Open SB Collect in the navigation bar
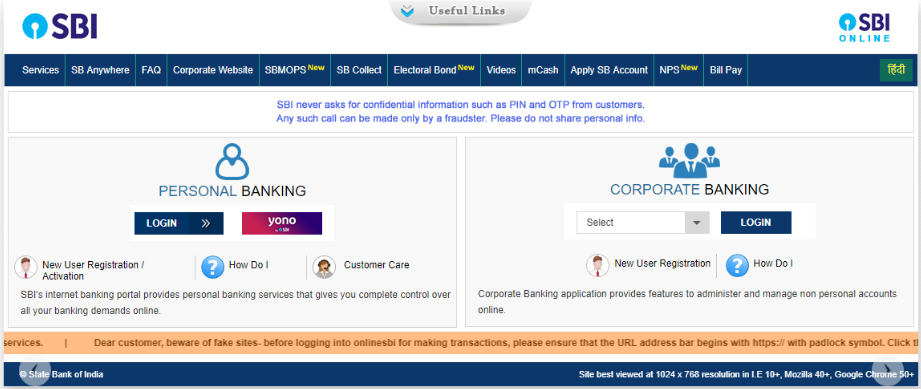 [x=359, y=70]
